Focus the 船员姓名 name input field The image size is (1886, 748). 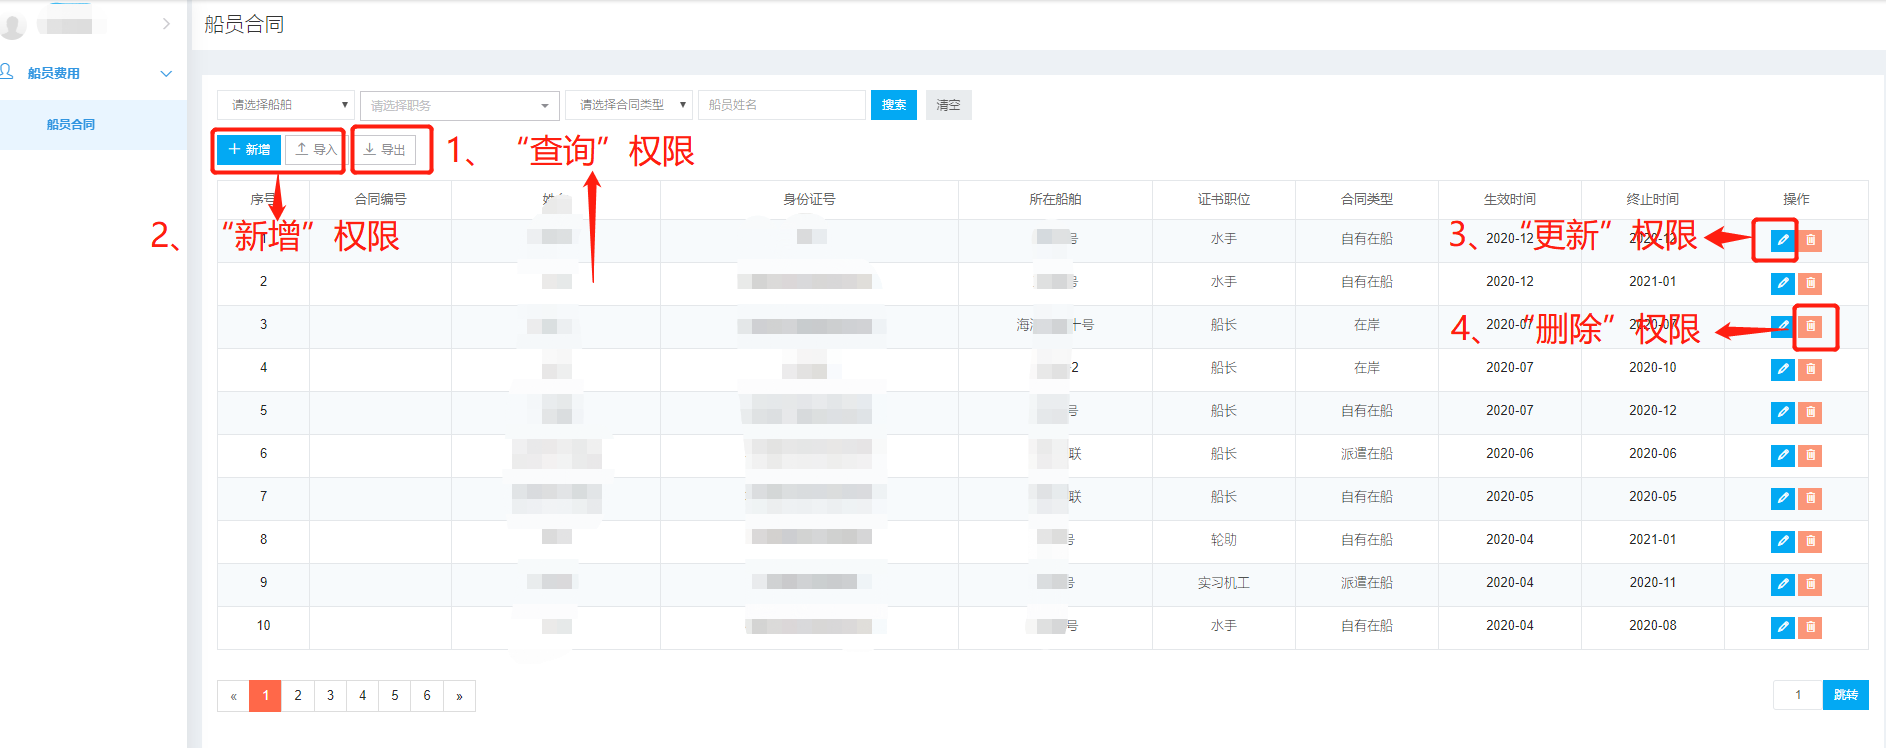pyautogui.click(x=781, y=104)
